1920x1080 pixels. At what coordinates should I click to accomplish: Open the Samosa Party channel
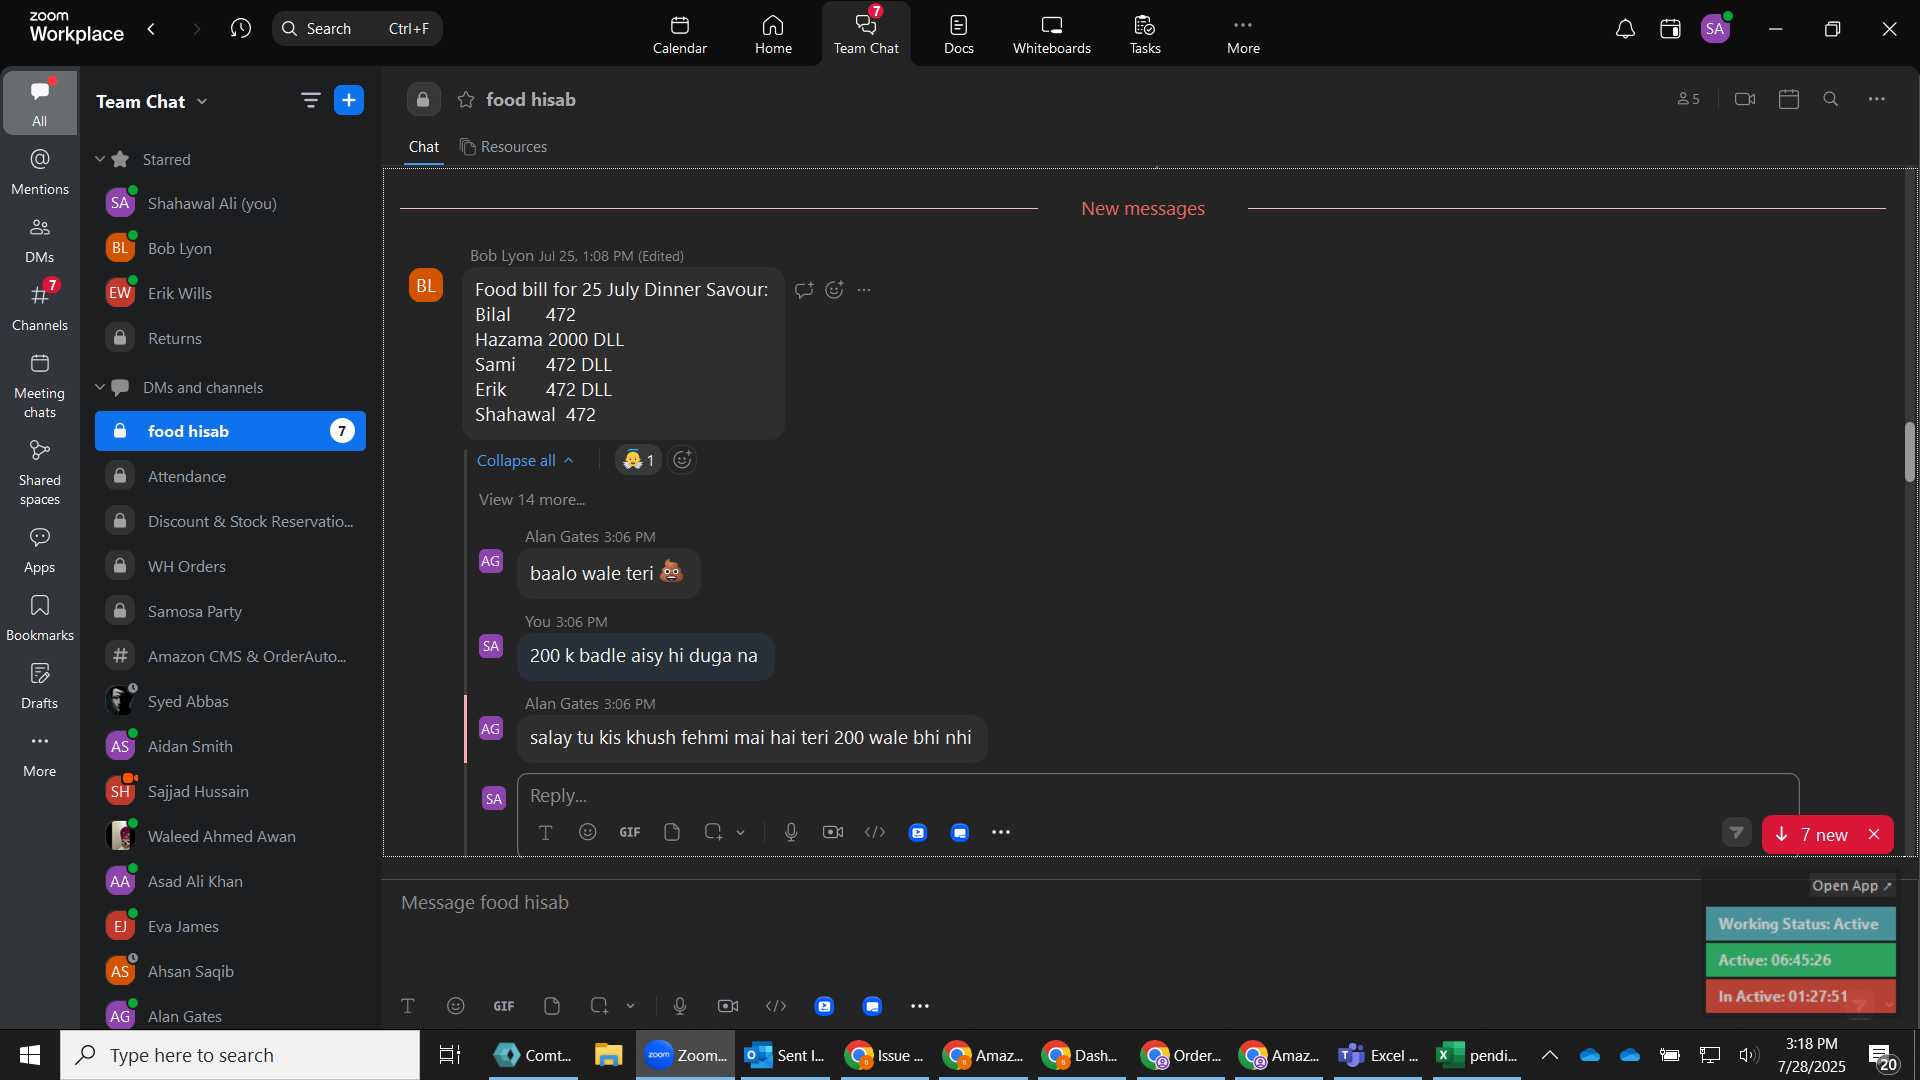point(230,611)
